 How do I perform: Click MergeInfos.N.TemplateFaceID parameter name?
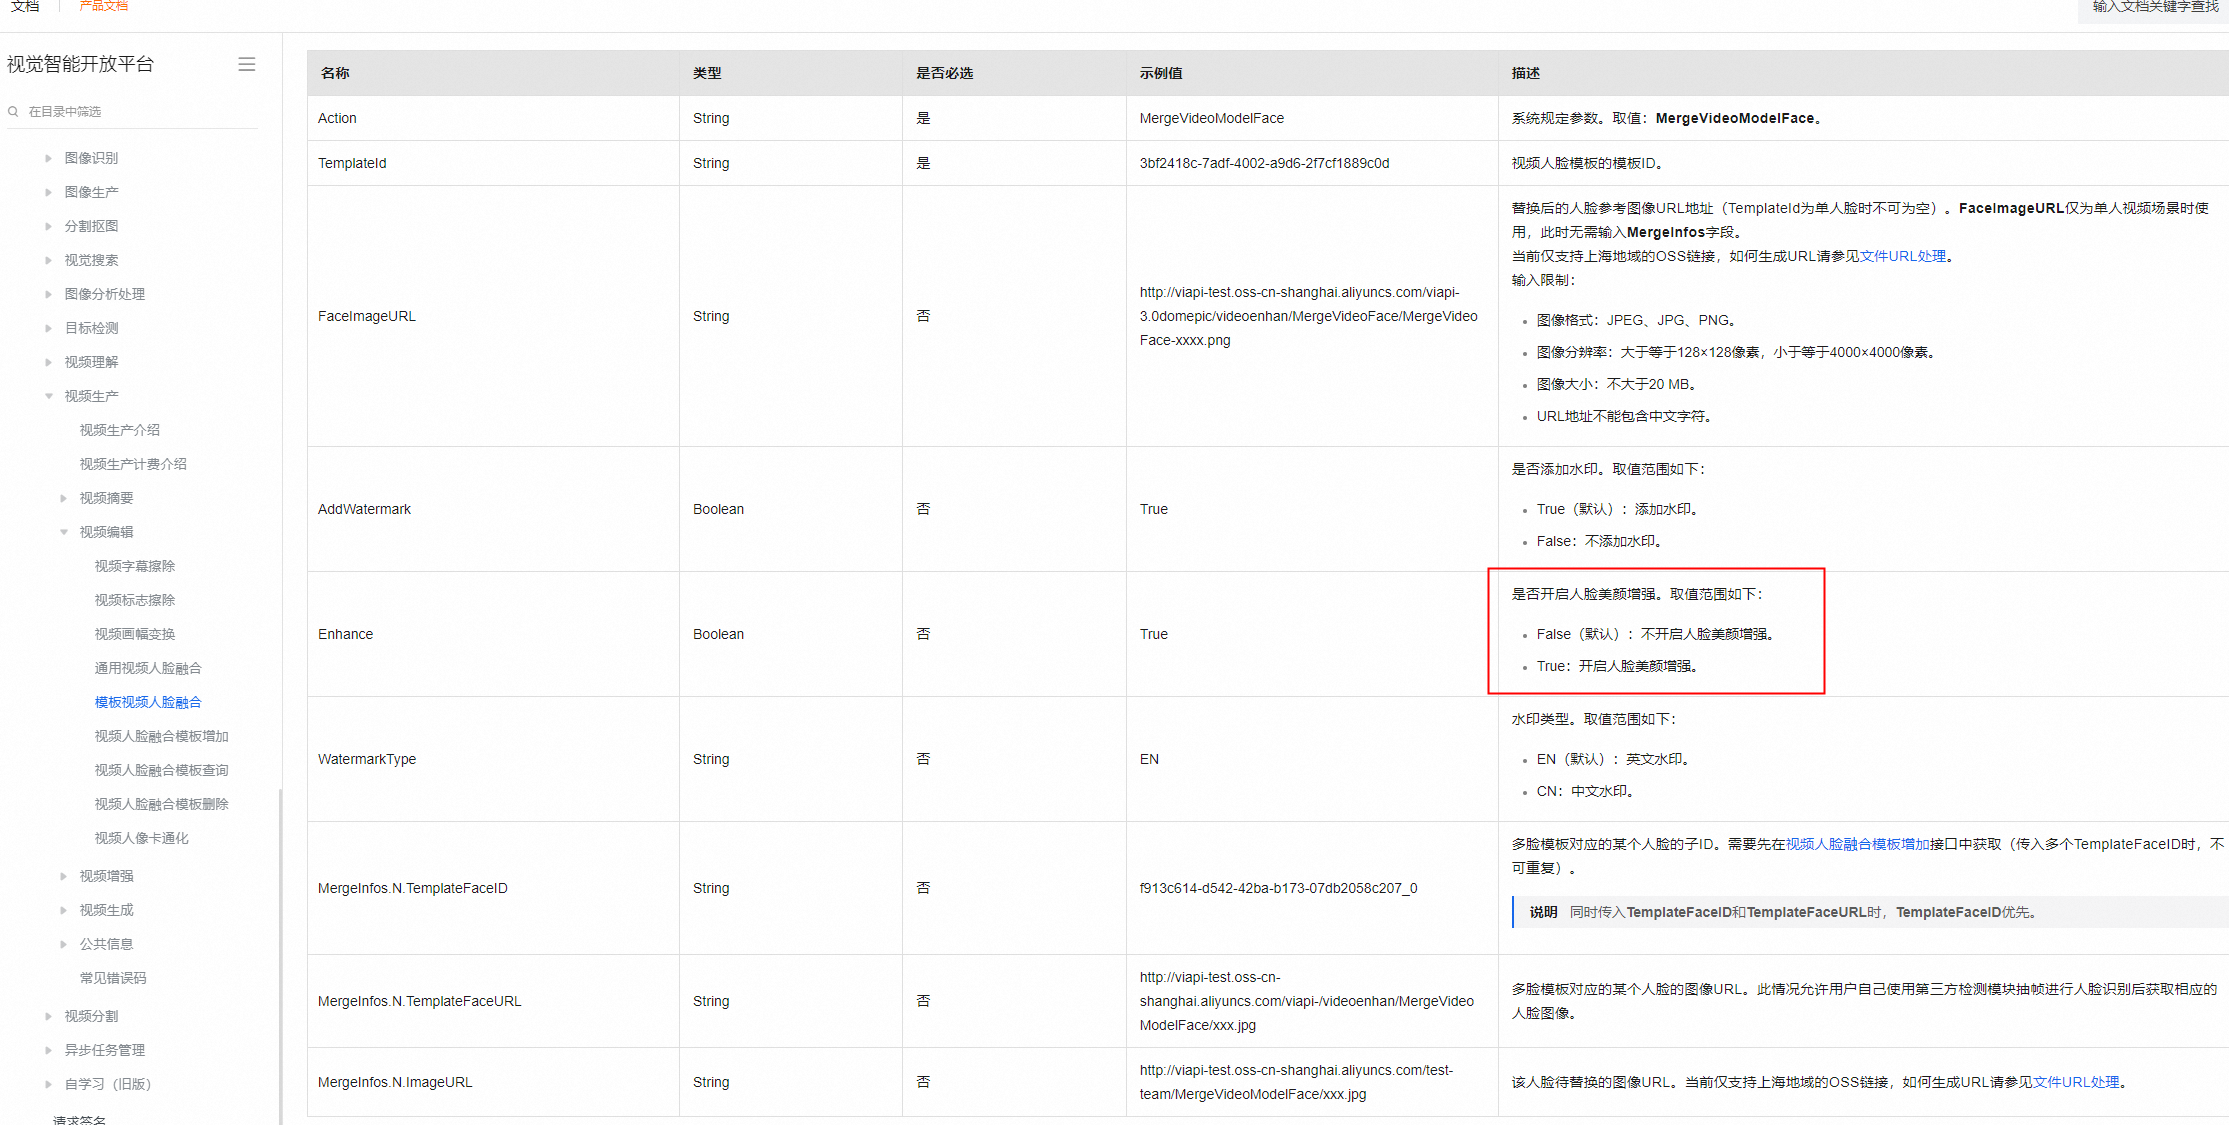pos(413,888)
